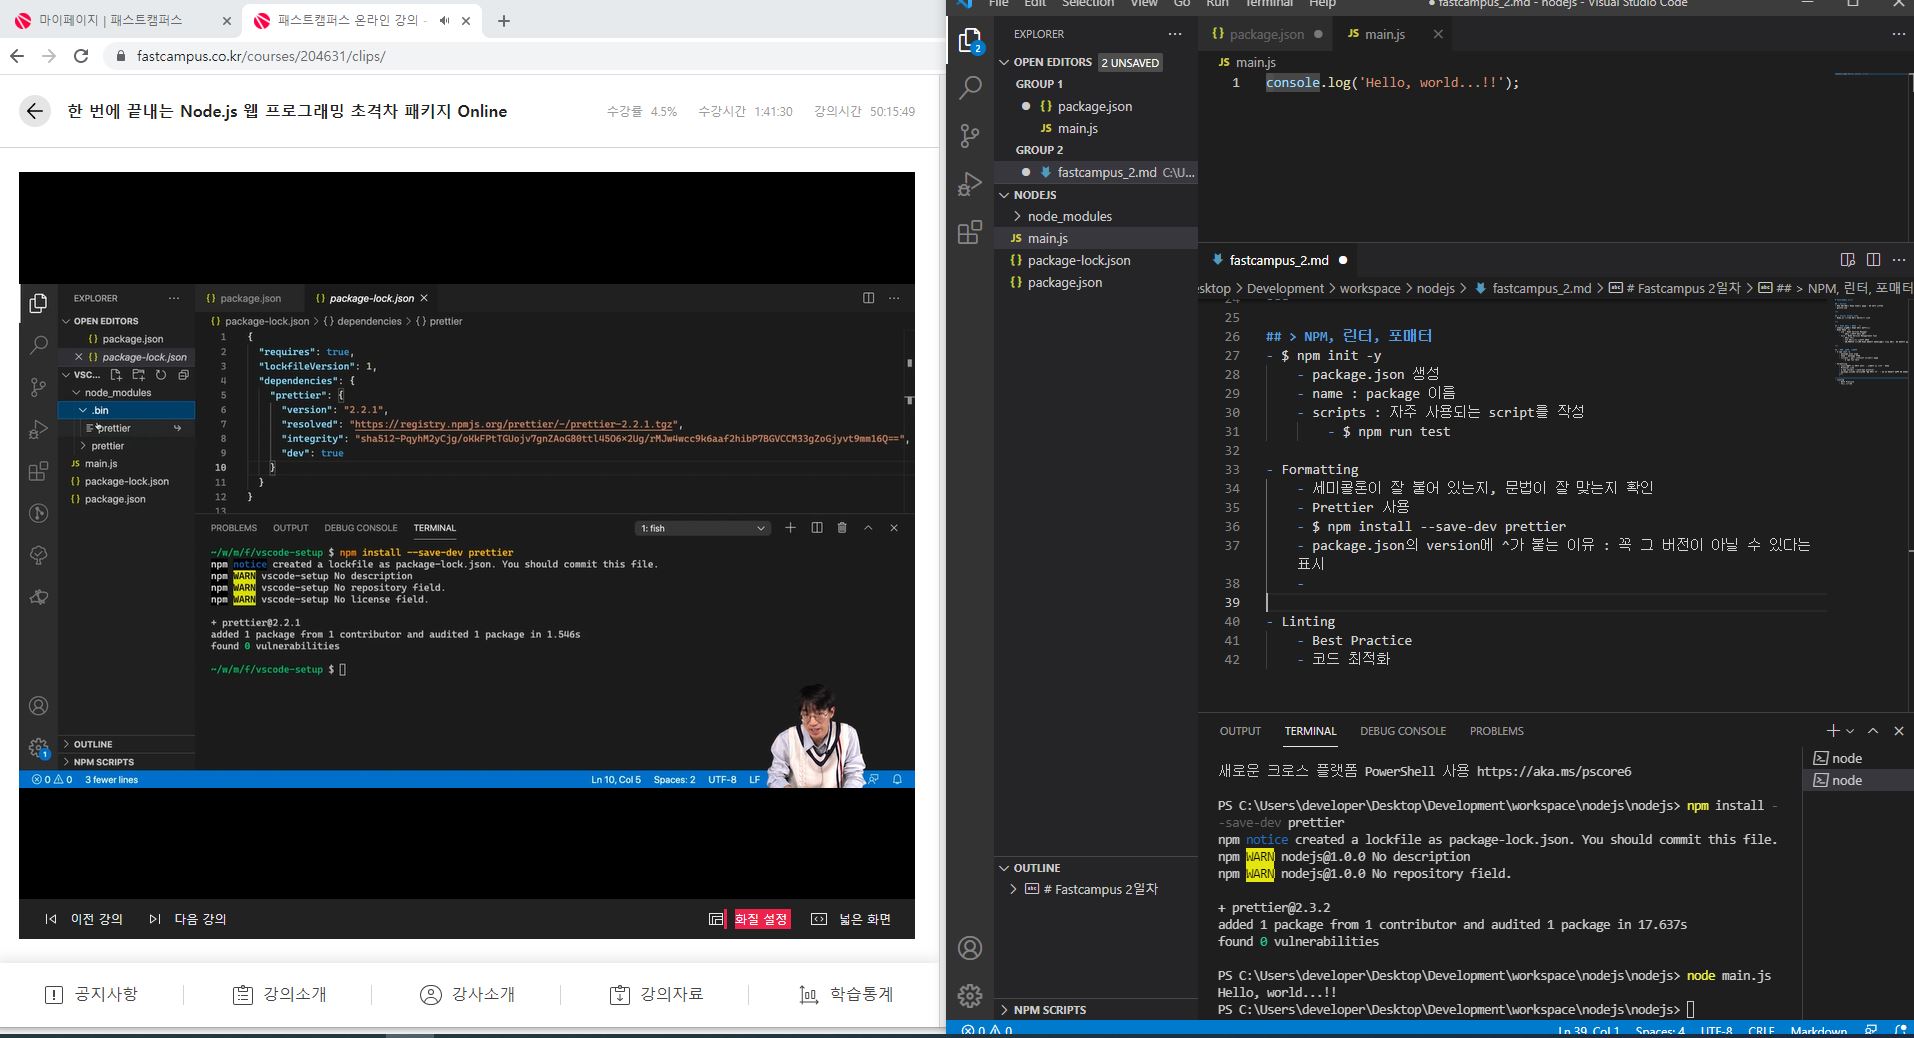Click nodejs breadcrumb segment

point(1436,288)
